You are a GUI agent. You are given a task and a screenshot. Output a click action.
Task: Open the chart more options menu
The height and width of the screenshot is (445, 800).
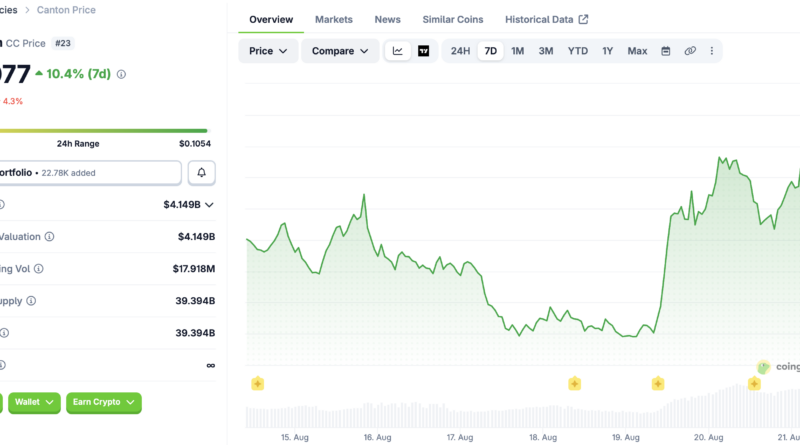[712, 51]
